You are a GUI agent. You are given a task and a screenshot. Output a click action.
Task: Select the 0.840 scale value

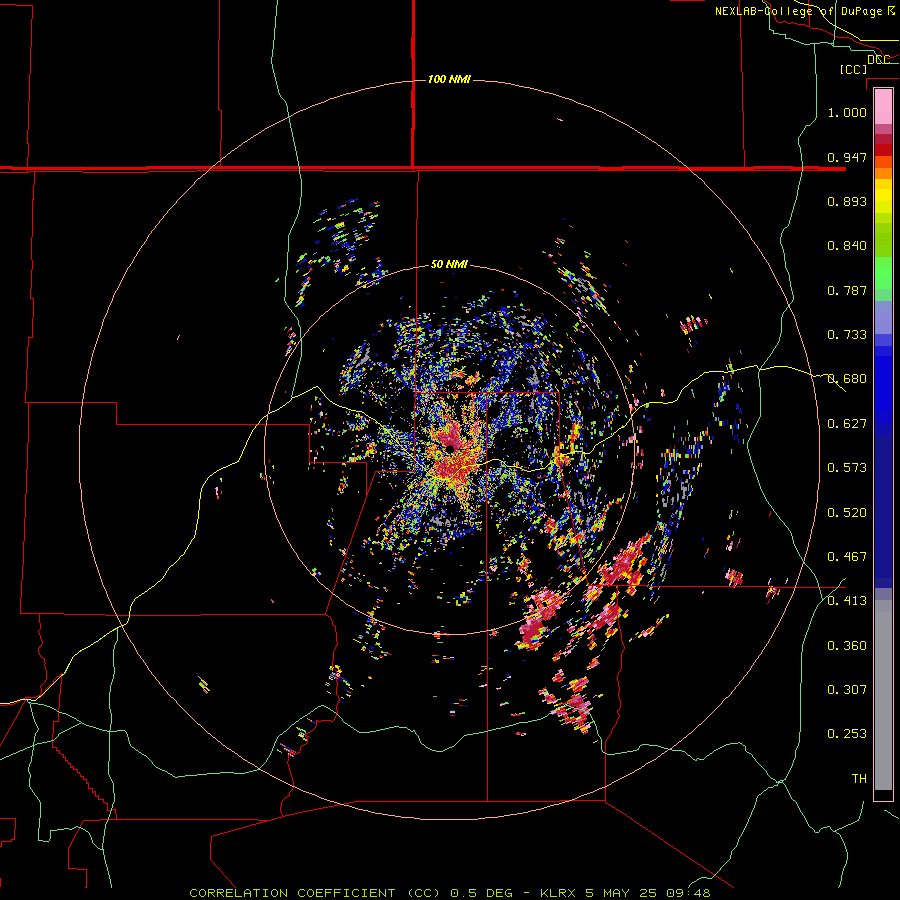(x=847, y=246)
